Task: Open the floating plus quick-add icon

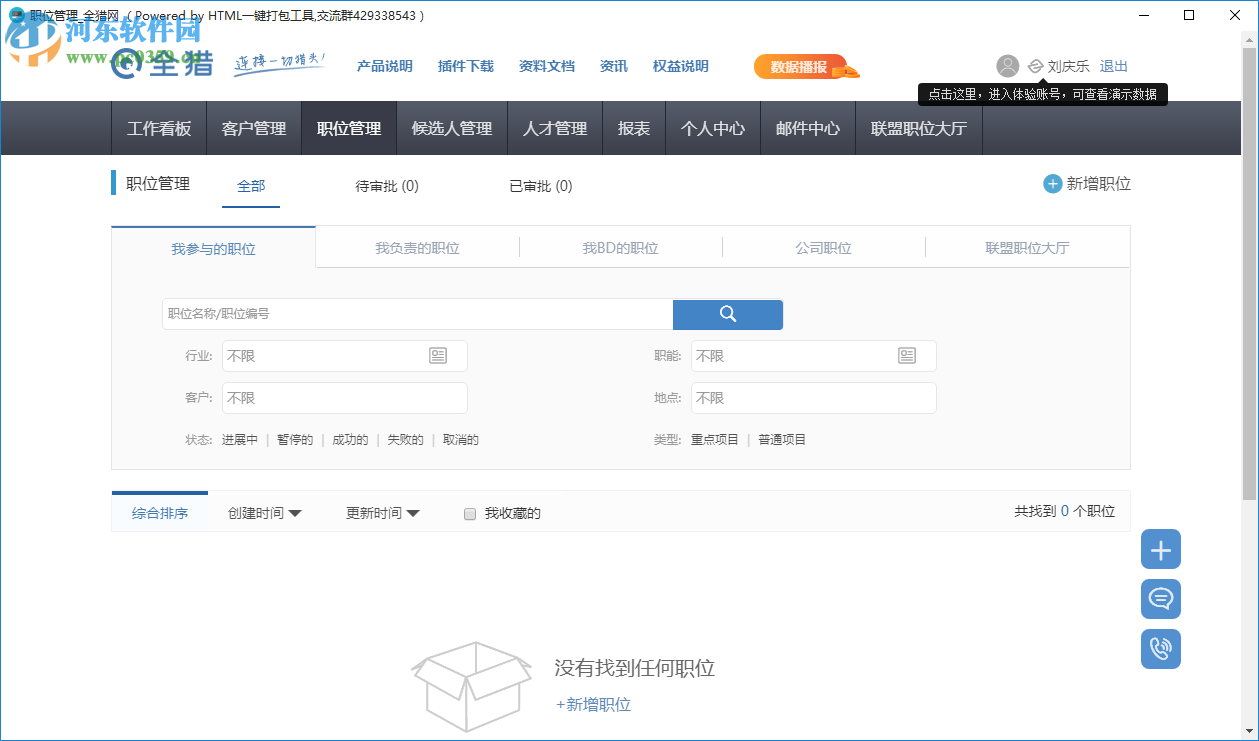Action: coord(1160,549)
